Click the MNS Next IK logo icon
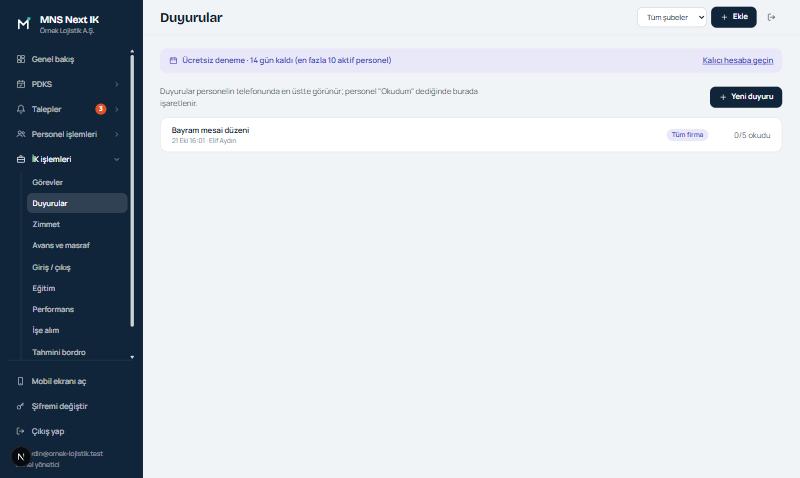The image size is (800, 478). (x=23, y=23)
